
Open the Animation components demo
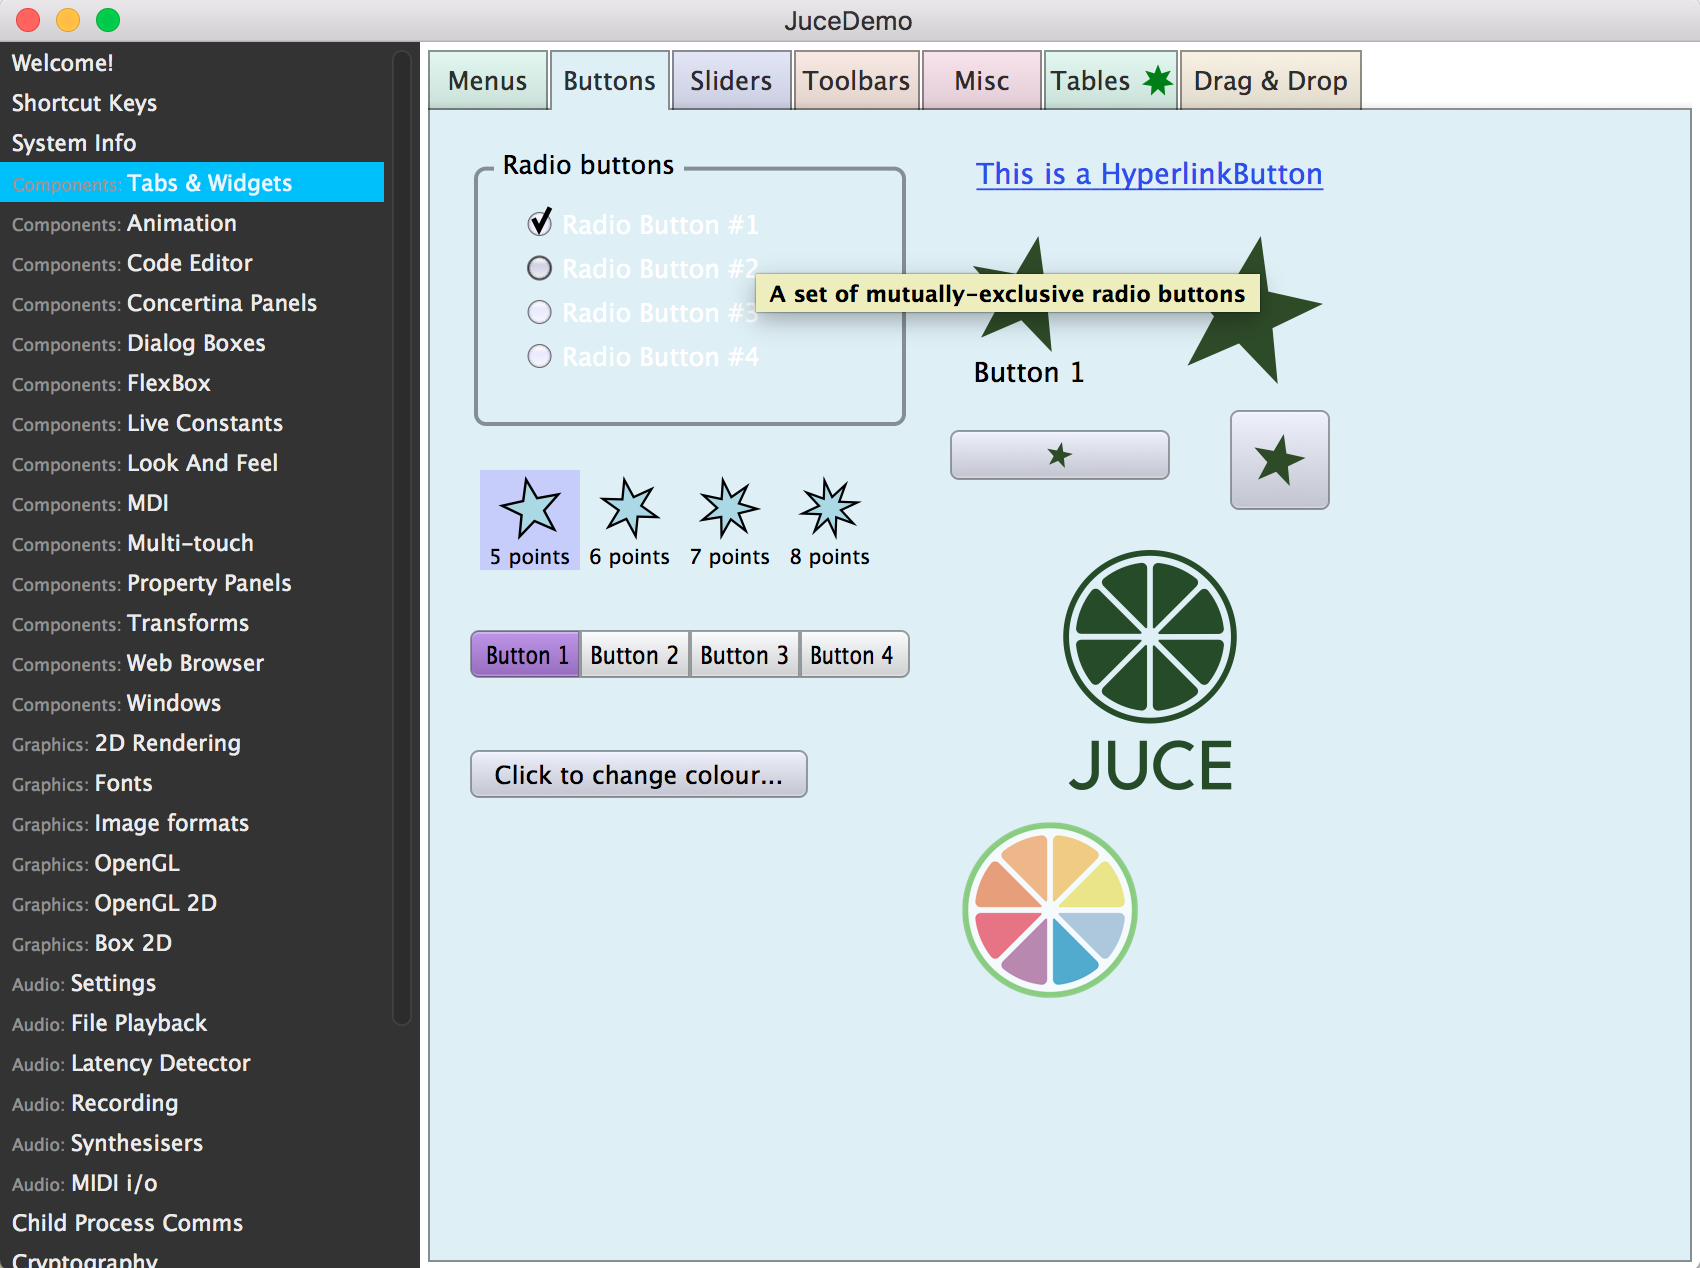coord(192,223)
